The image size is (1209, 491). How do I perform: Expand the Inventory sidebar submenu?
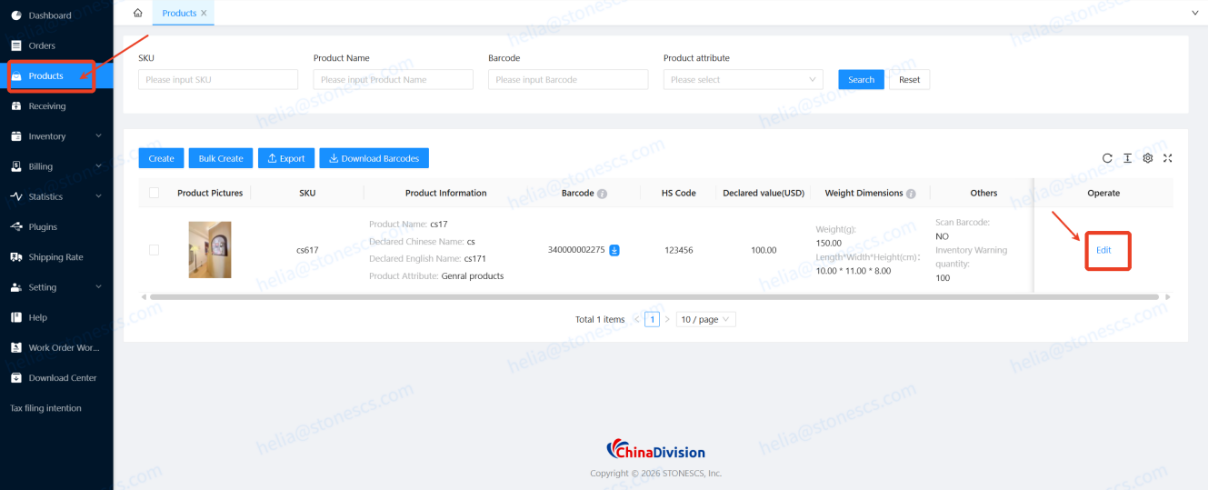coord(56,136)
